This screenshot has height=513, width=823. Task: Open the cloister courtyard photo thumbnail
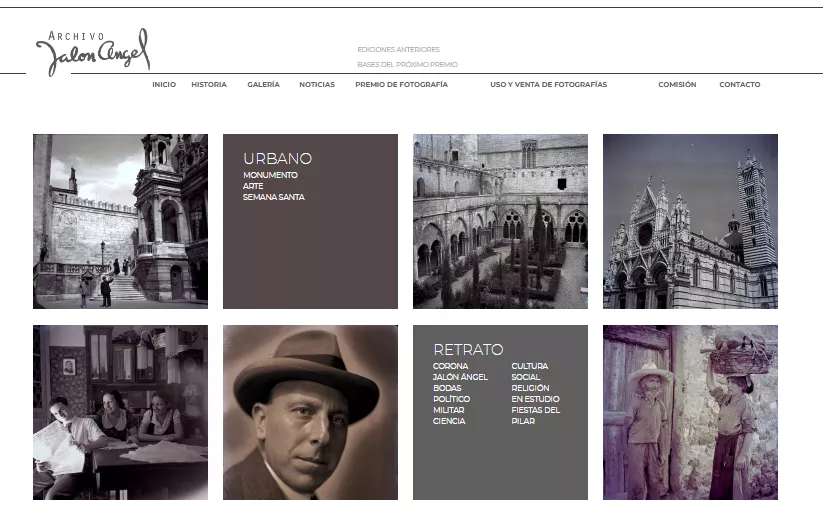click(x=500, y=221)
